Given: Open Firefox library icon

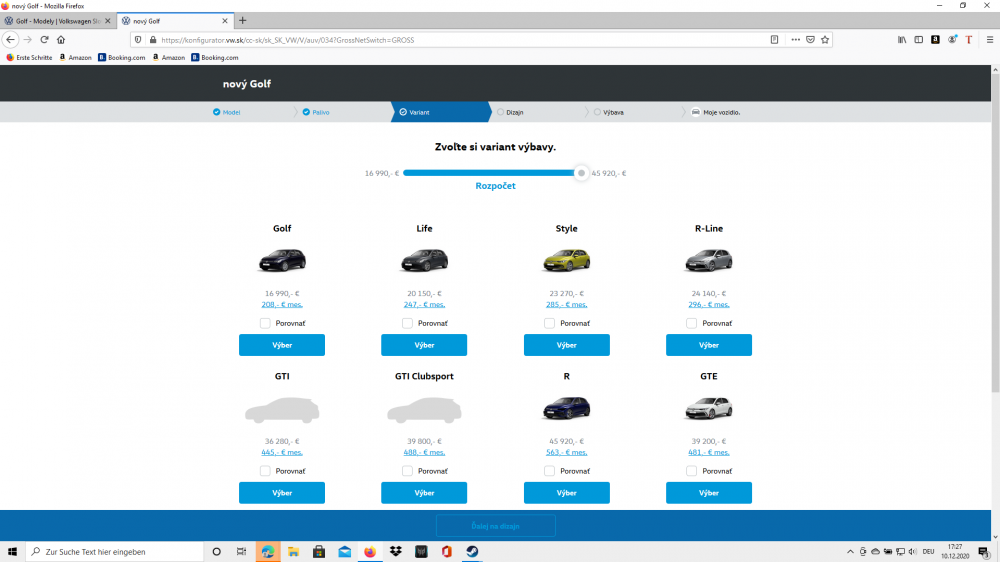Looking at the screenshot, I should (x=902, y=40).
